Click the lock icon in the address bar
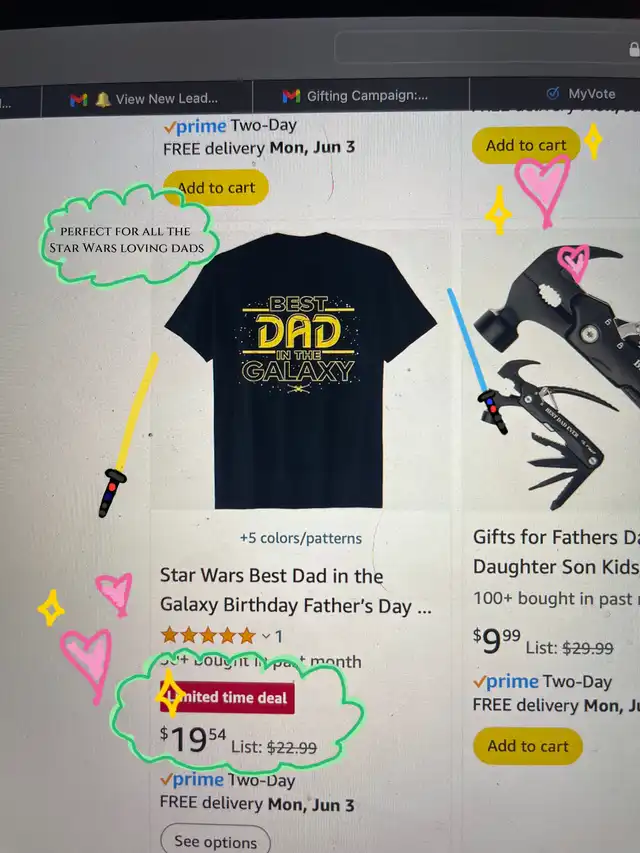The width and height of the screenshot is (640, 853). pos(635,50)
